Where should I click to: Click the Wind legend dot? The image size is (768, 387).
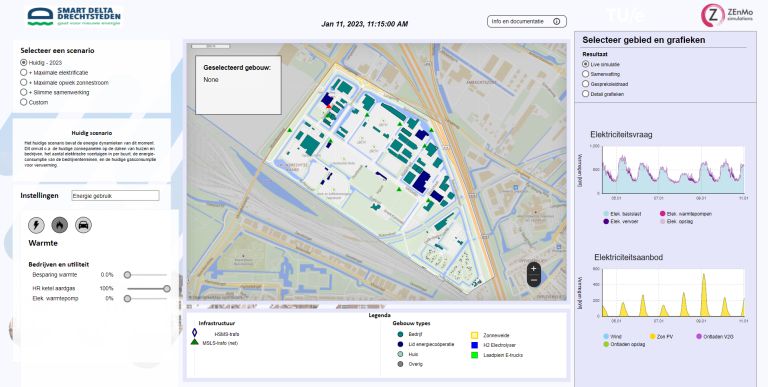coord(606,337)
